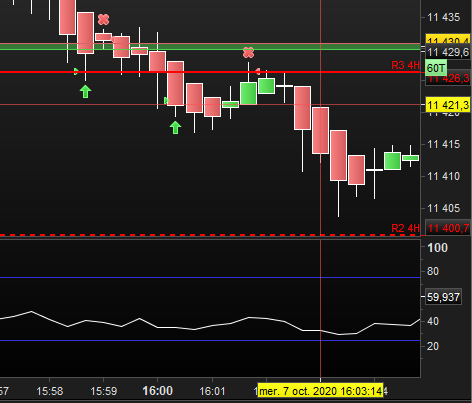
Task: Select the 60T timeframe label
Action: 436,68
